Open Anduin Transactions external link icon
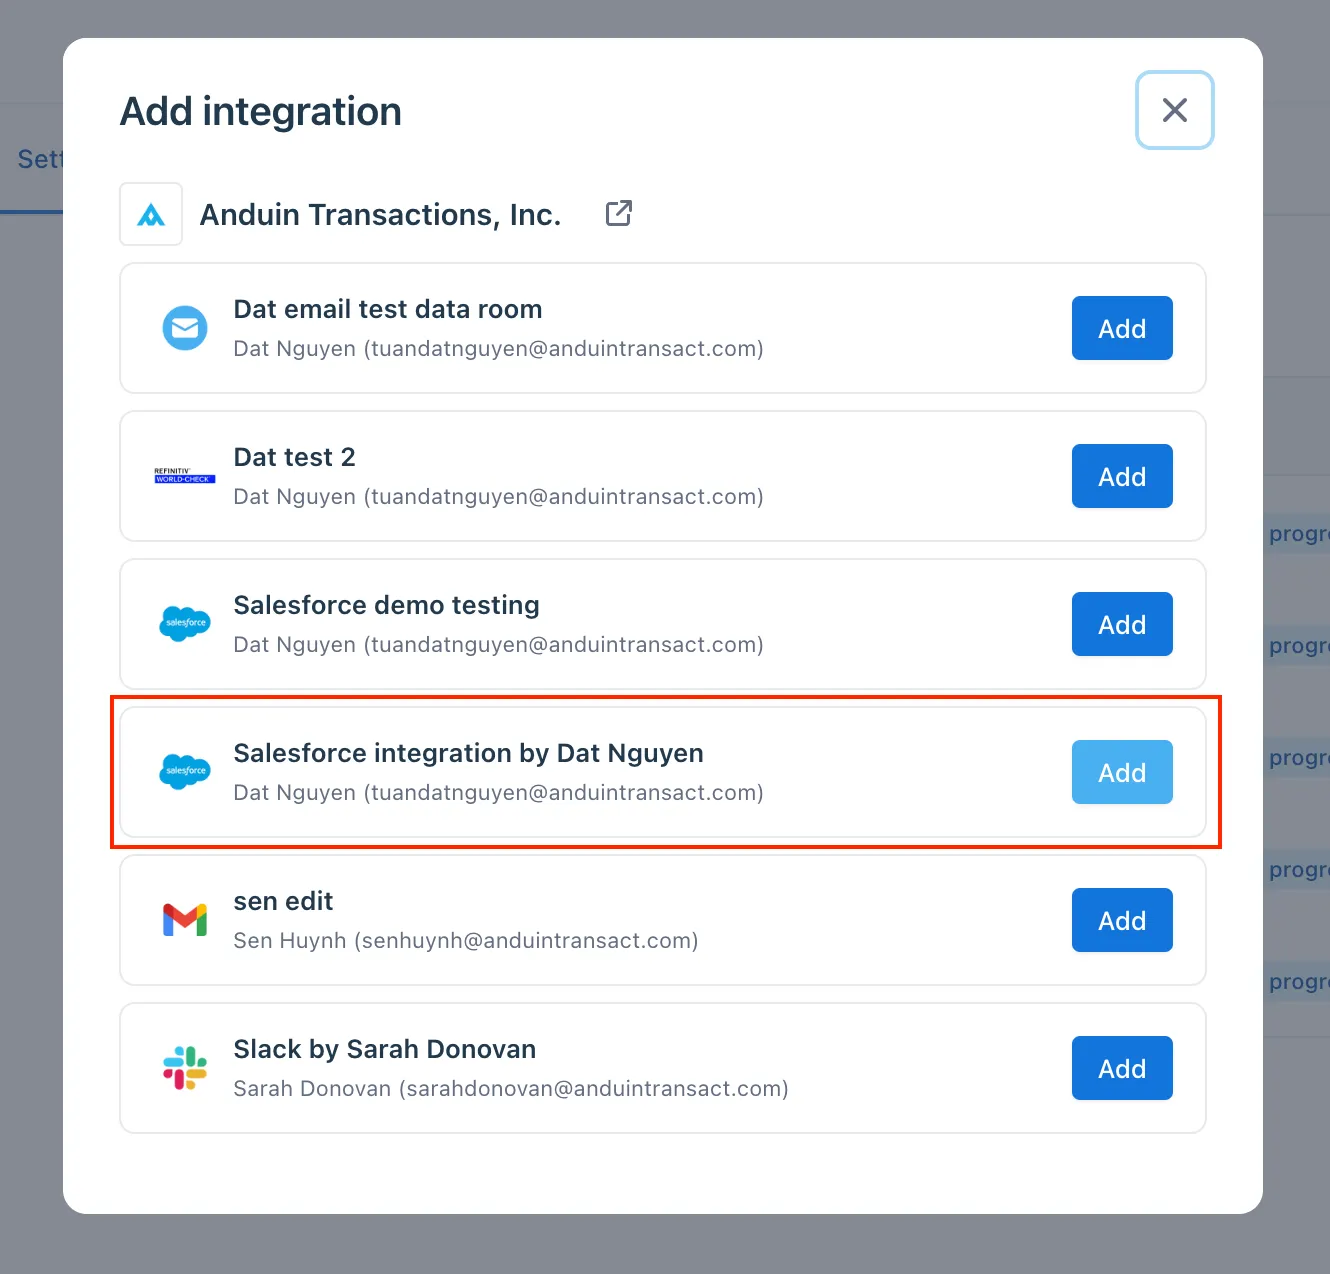The width and height of the screenshot is (1330, 1274). (x=619, y=213)
